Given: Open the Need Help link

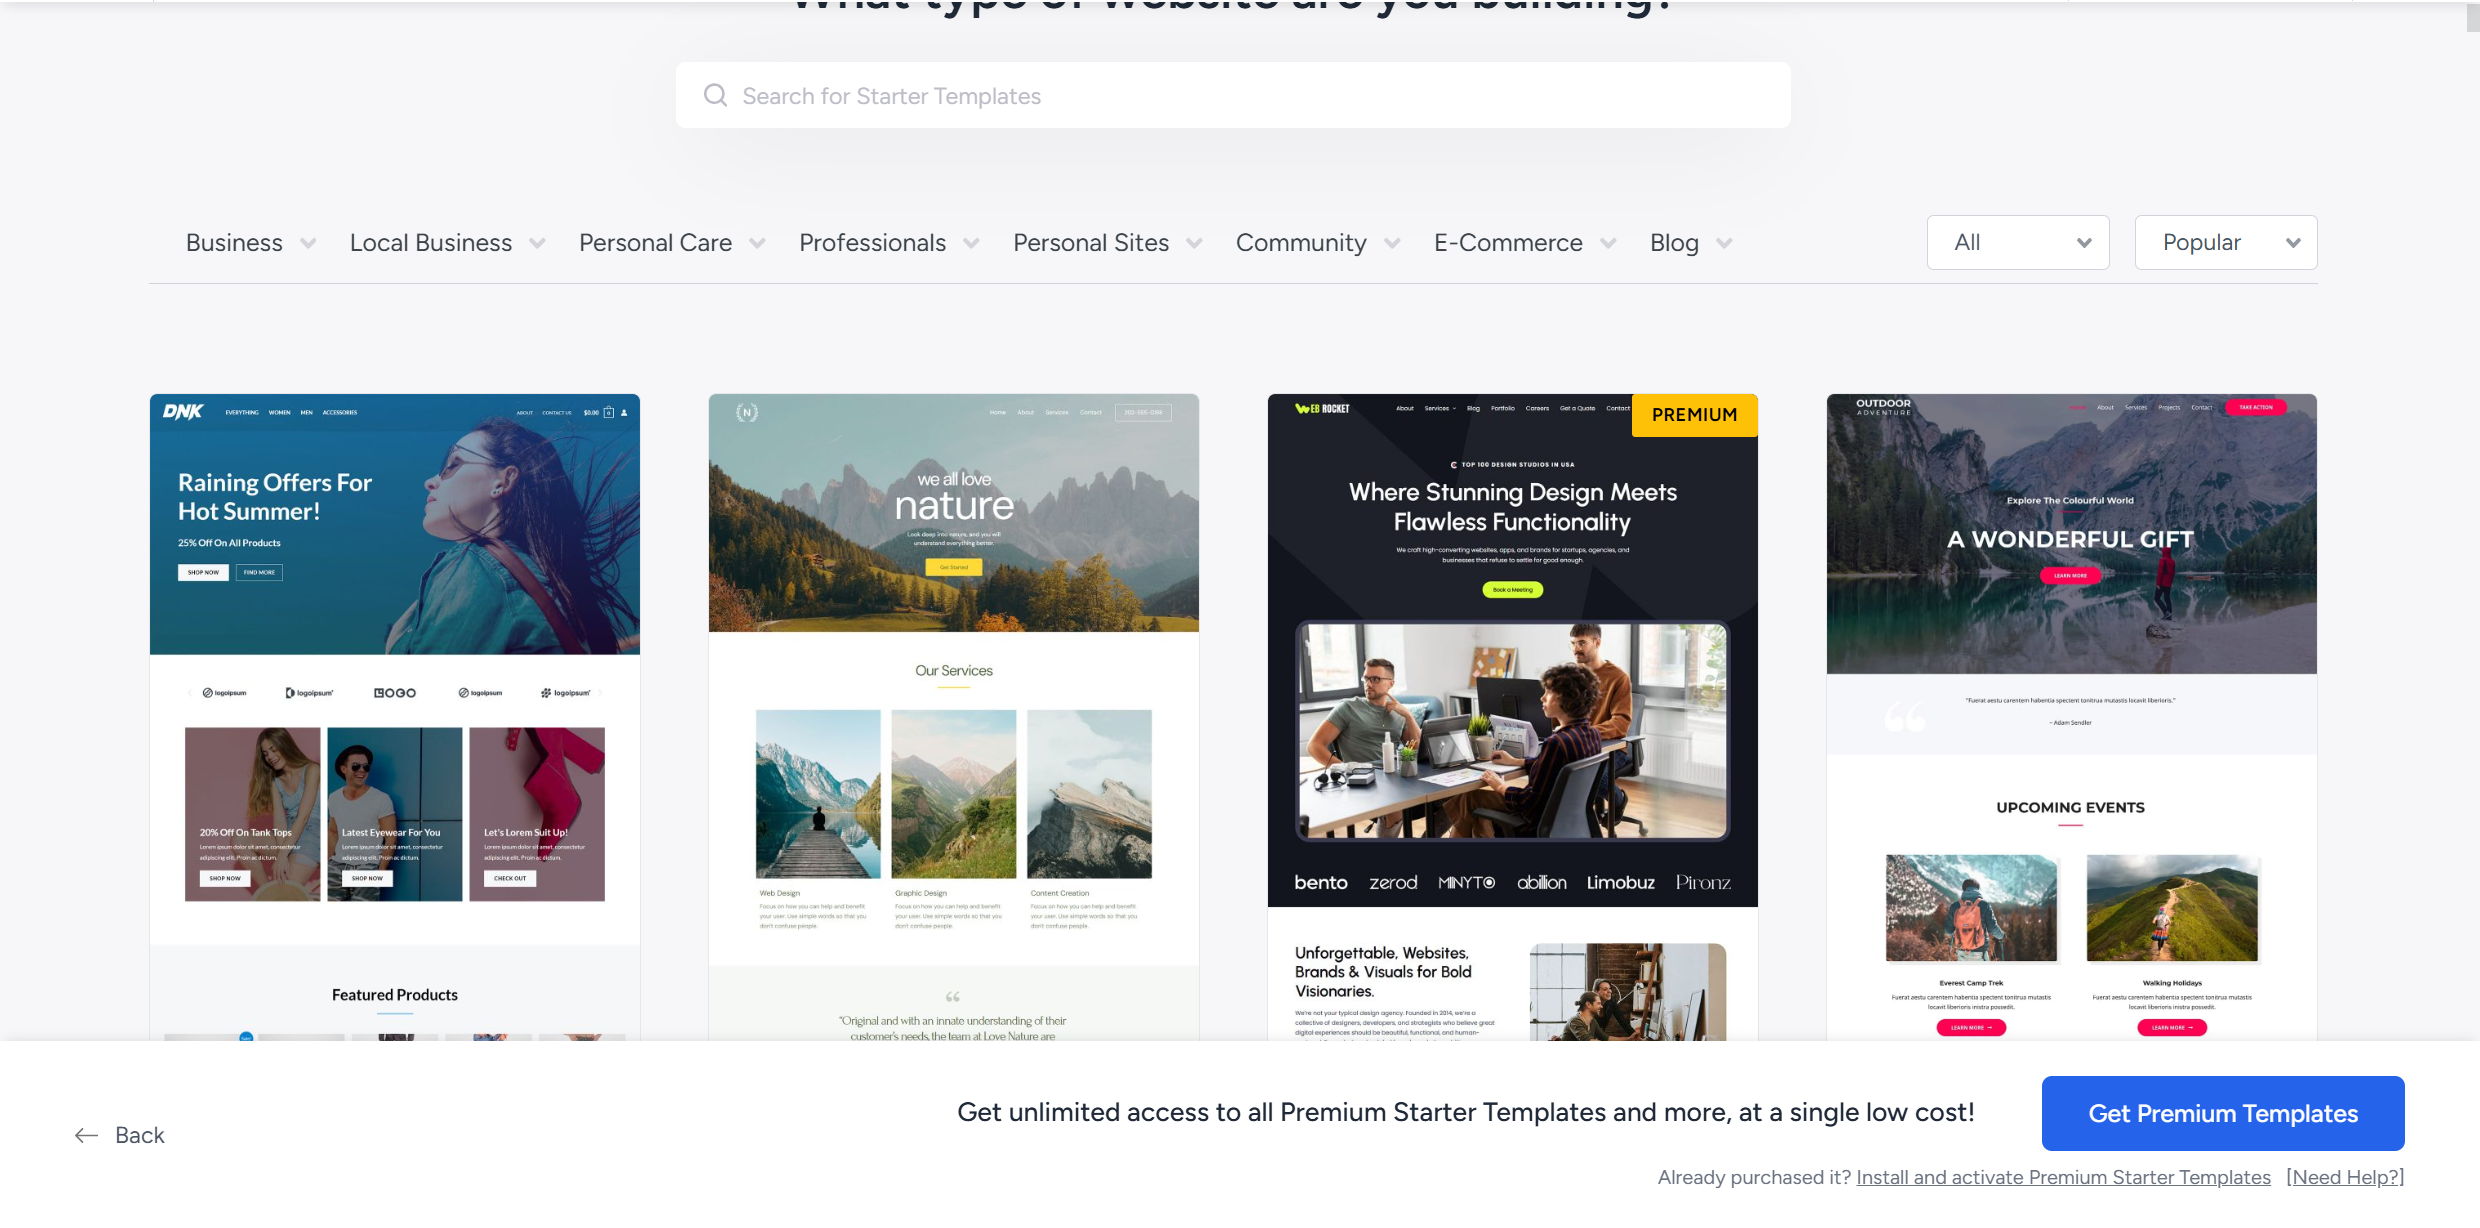Looking at the screenshot, I should coord(2345,1177).
